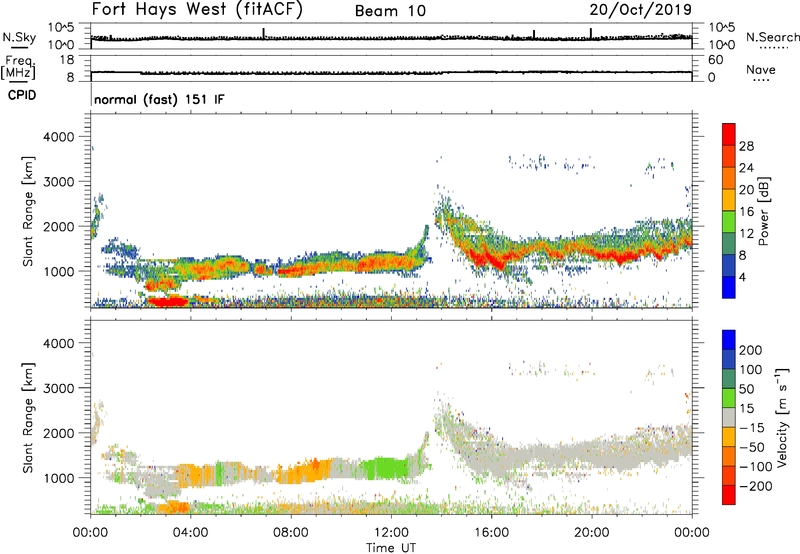Click the "N.Sky" legend label
Screen dimensions: 800x554
19,37
